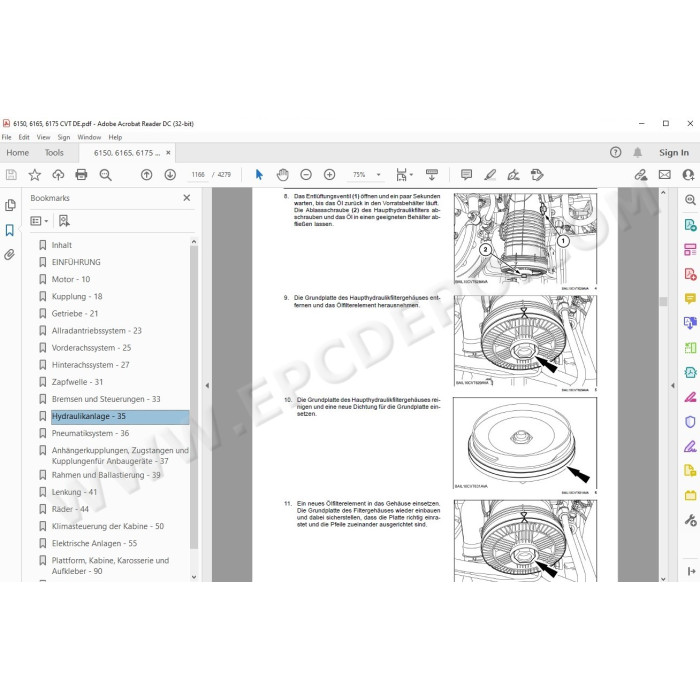
Task: Click the Sign In link
Action: coord(674,153)
